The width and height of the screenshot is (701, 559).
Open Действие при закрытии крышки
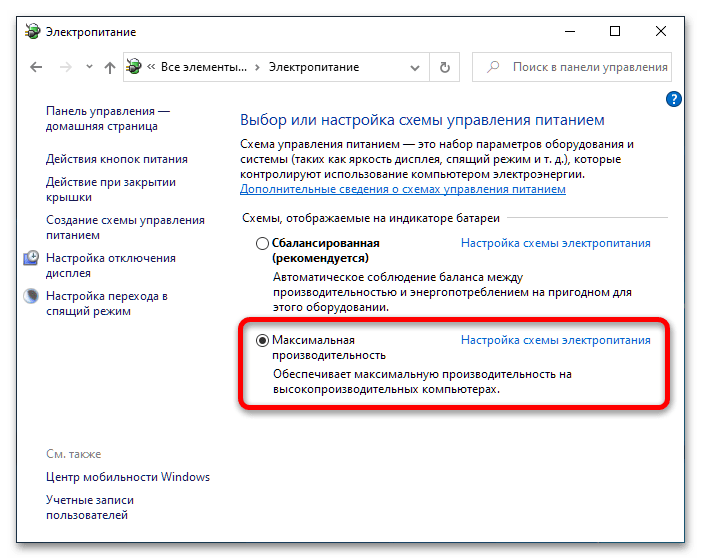tap(111, 190)
